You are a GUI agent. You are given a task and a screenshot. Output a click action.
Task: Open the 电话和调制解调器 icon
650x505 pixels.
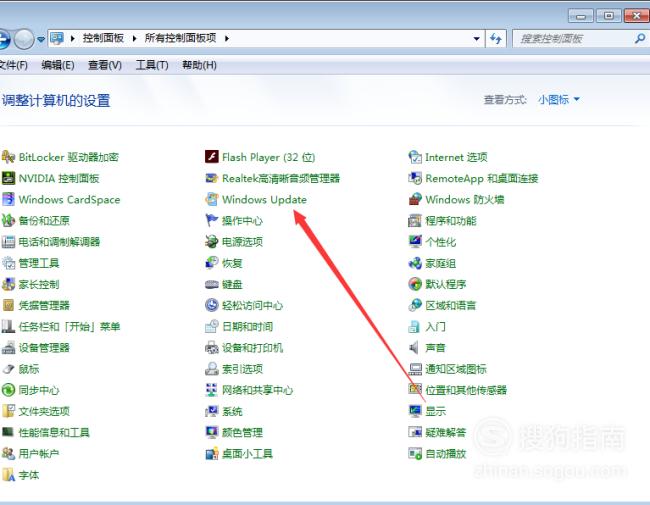point(8,242)
